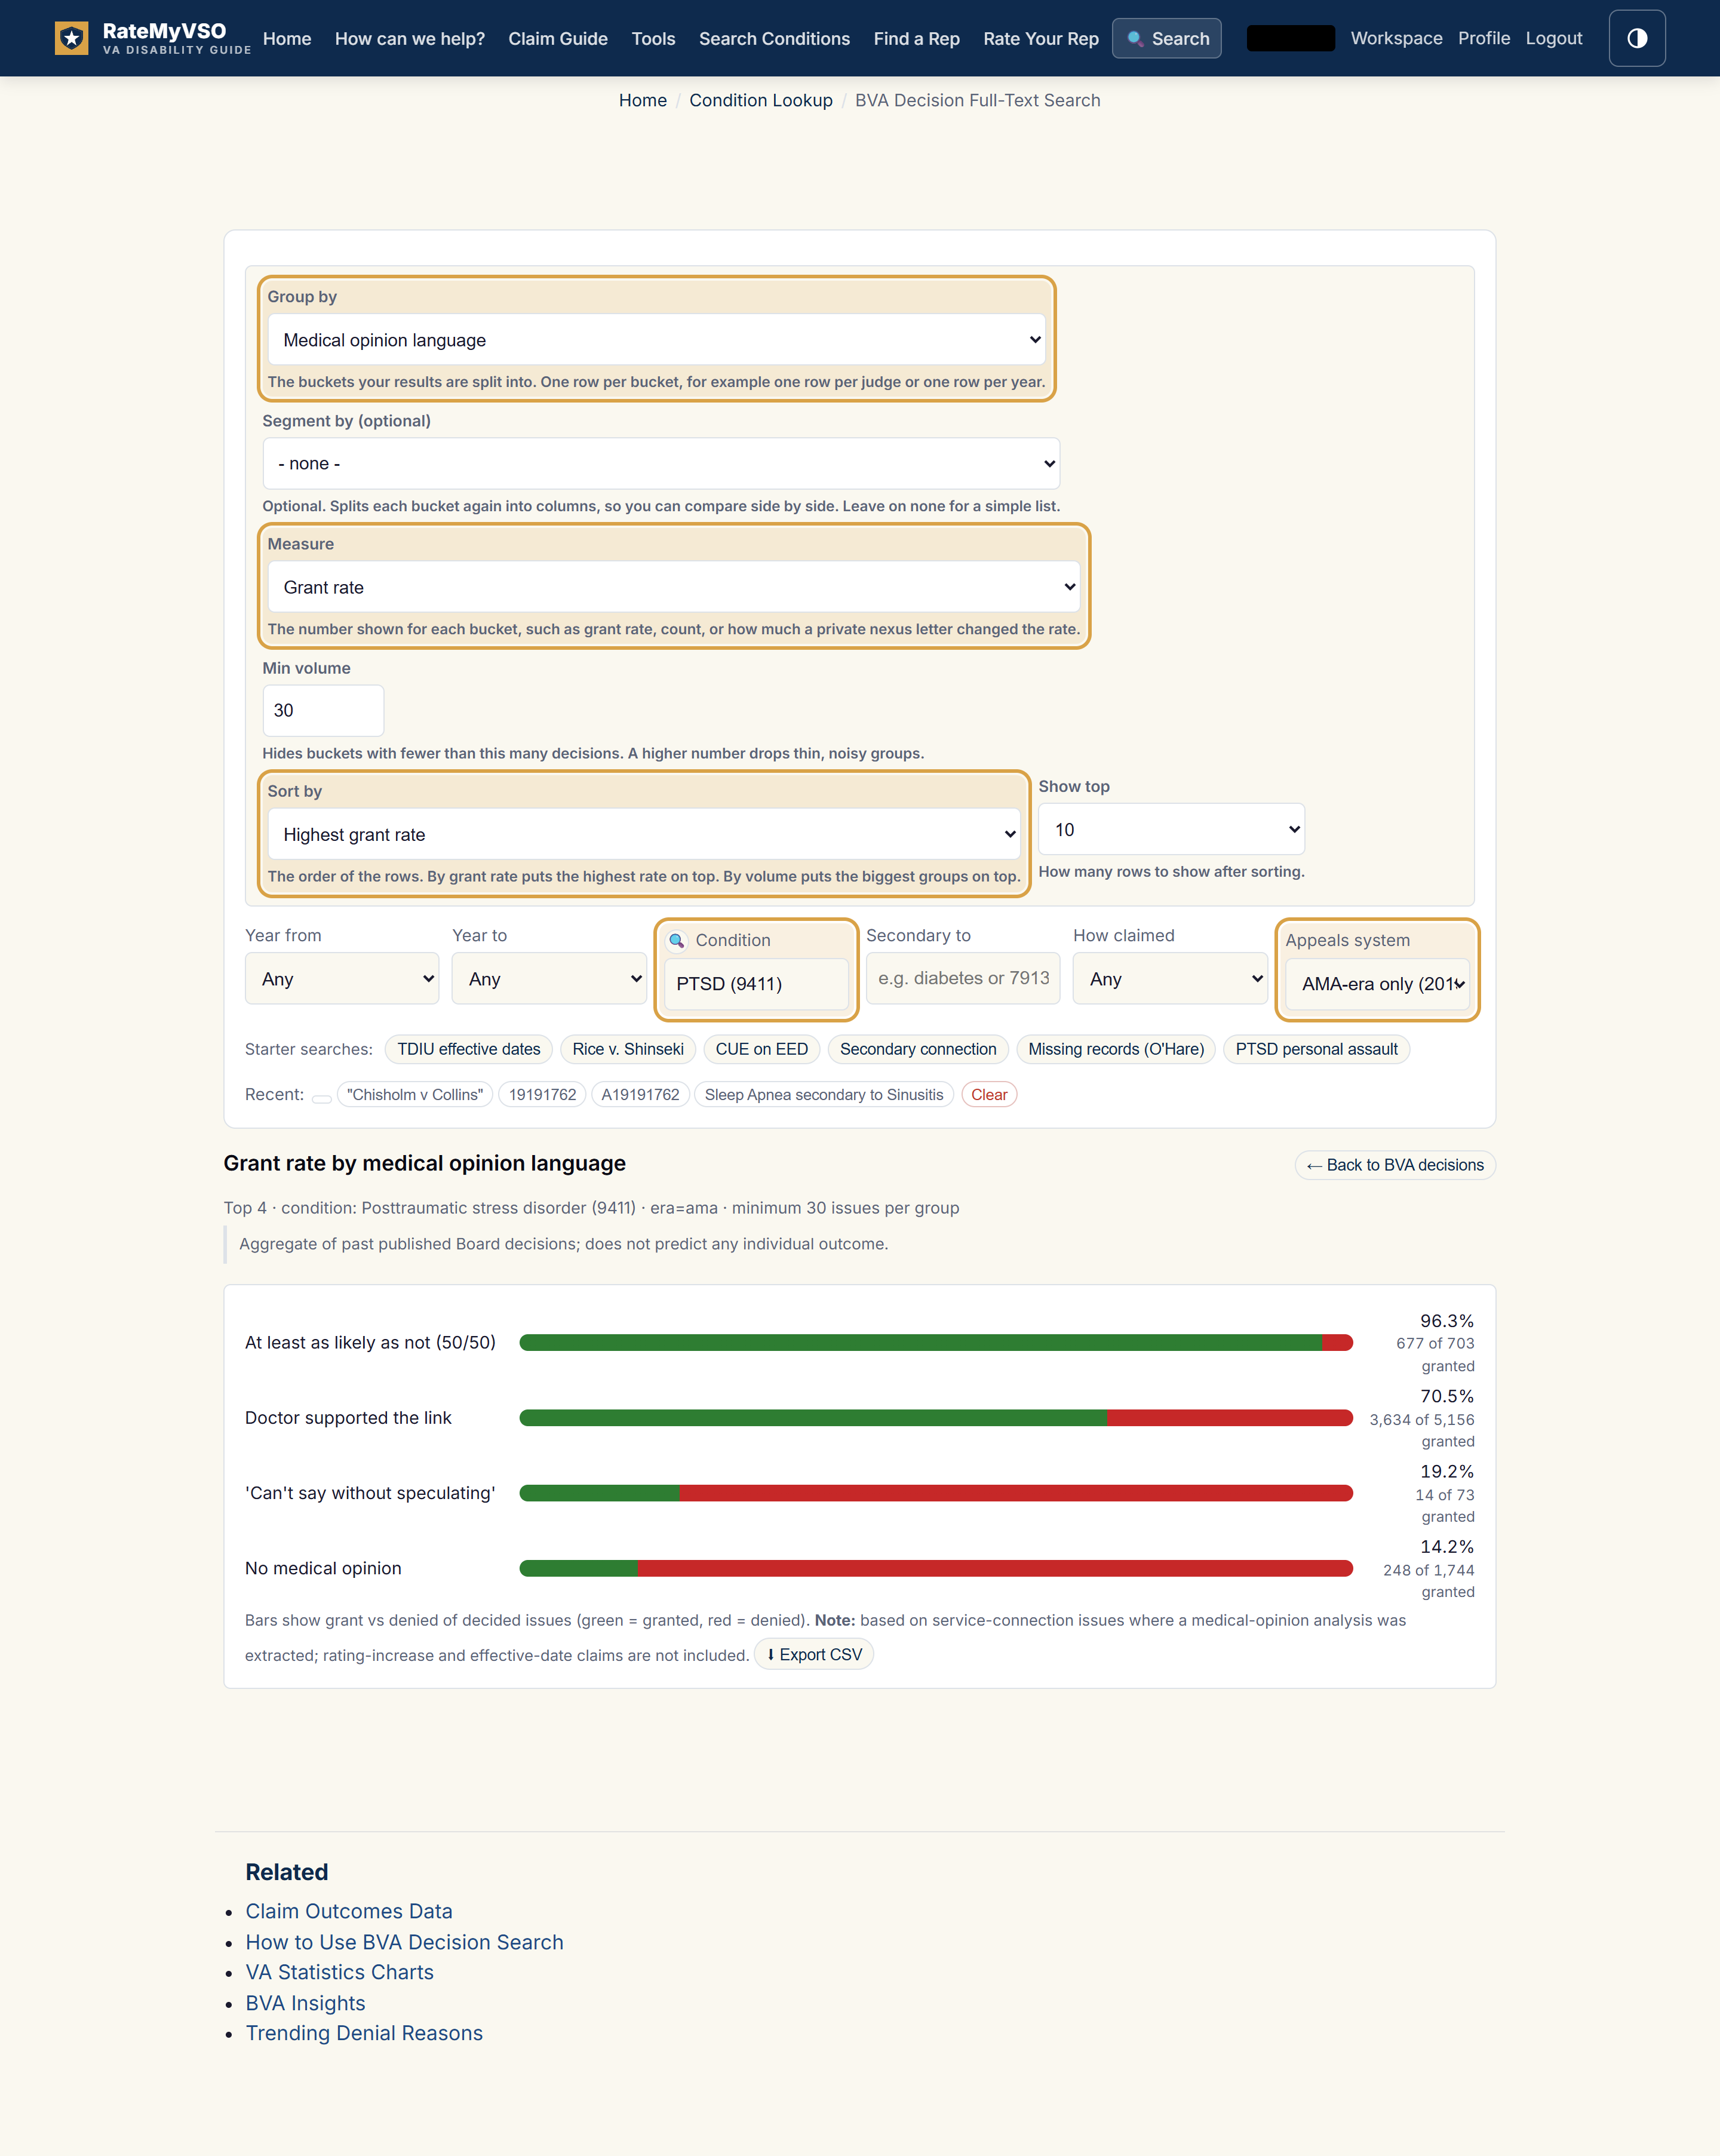Select PTSD personal assault starter search
The height and width of the screenshot is (2156, 1720).
pyautogui.click(x=1316, y=1049)
